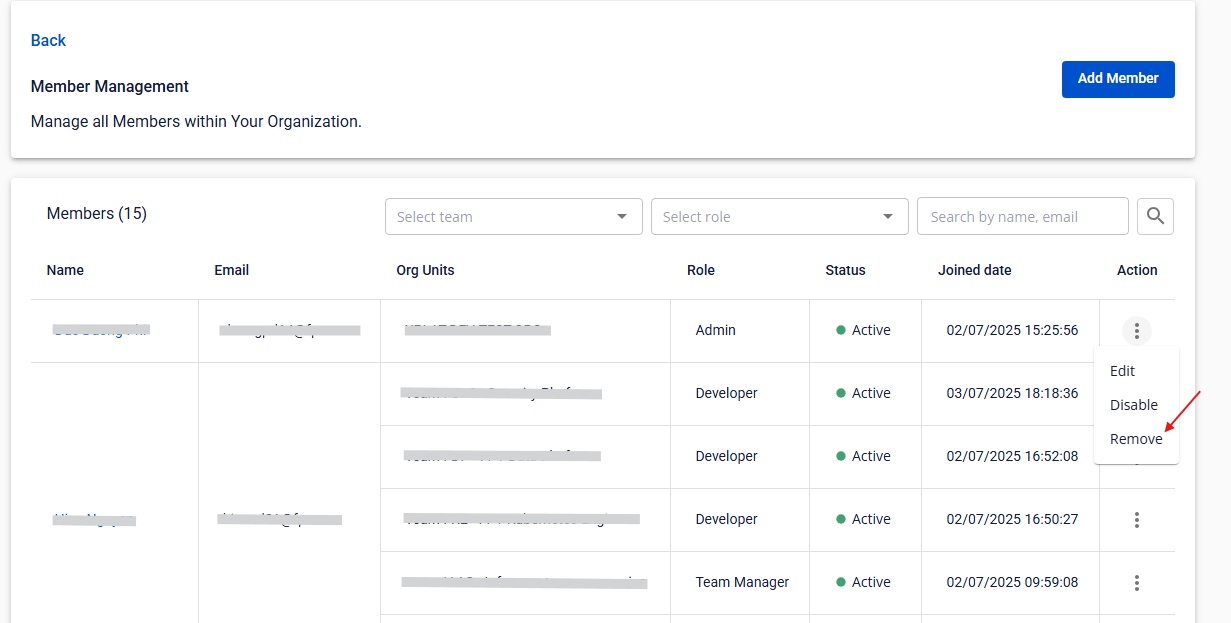Expand the Select role dropdown arrow
Viewport: 1231px width, 623px height.
888,217
